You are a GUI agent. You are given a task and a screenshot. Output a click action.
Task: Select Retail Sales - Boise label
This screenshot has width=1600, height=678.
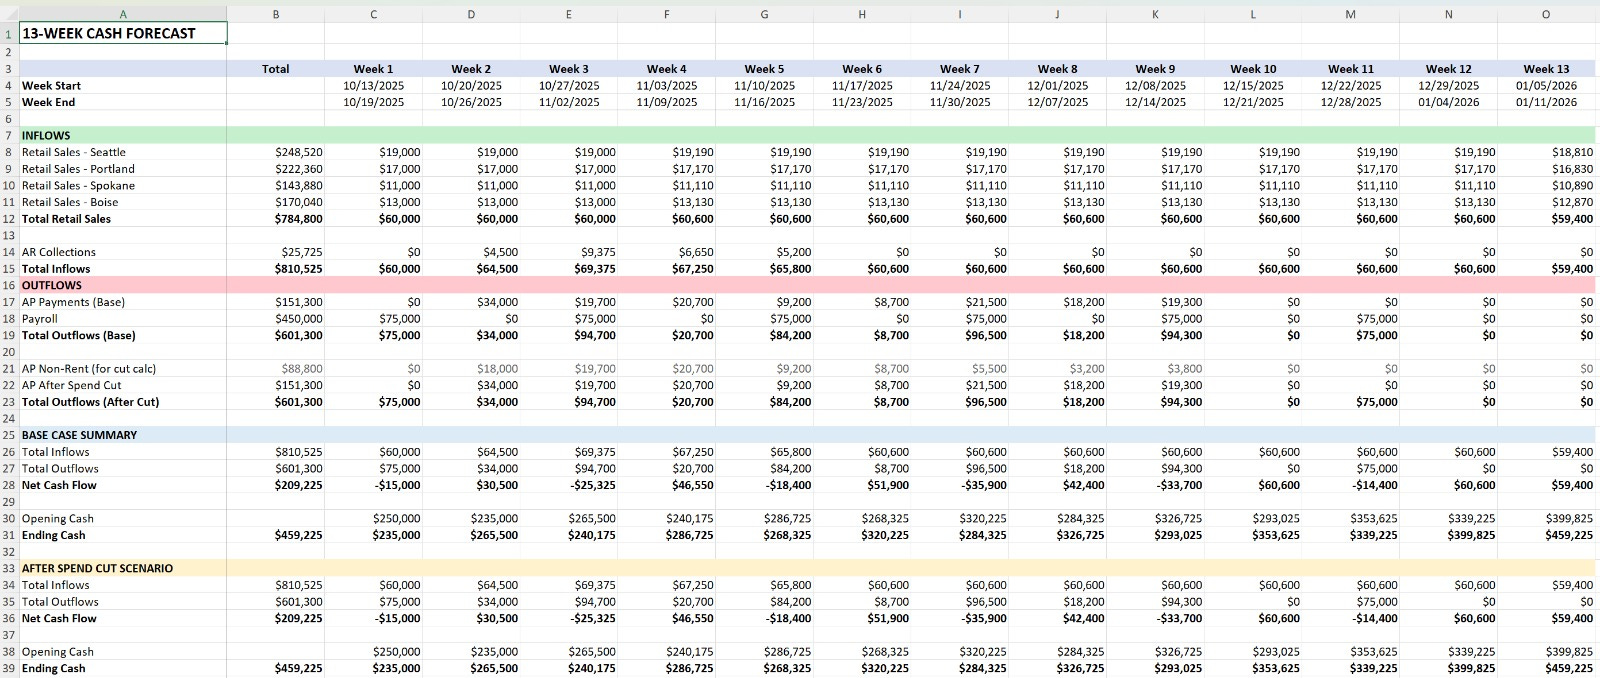(123, 202)
